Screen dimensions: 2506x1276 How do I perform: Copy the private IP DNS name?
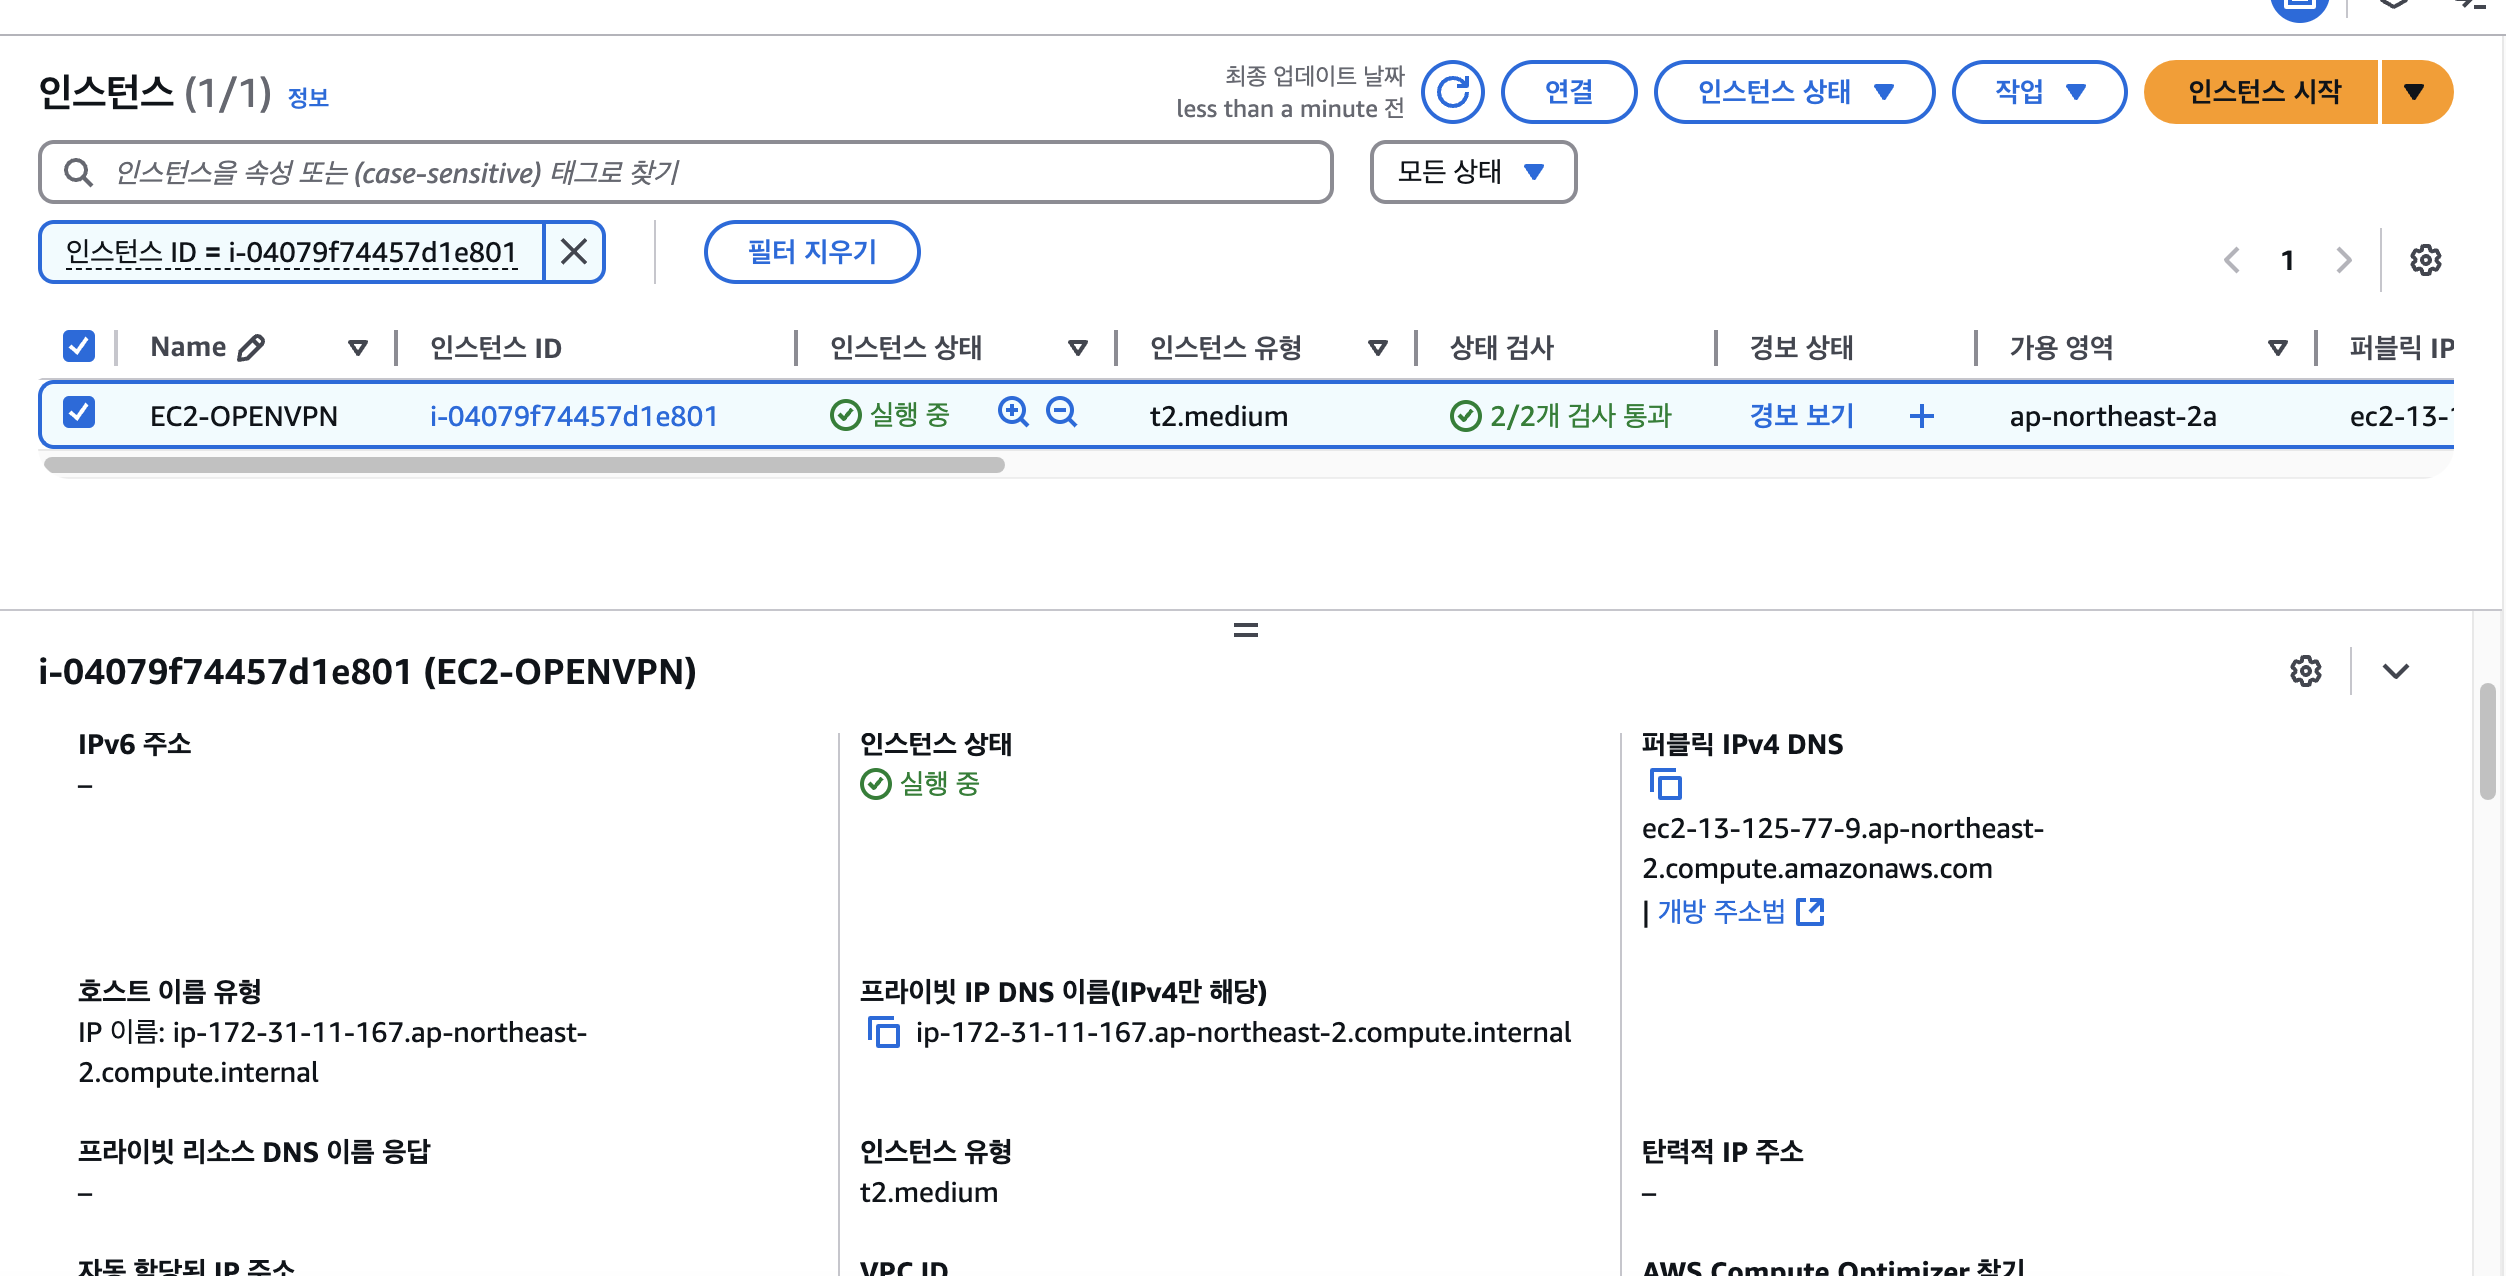pos(883,1032)
